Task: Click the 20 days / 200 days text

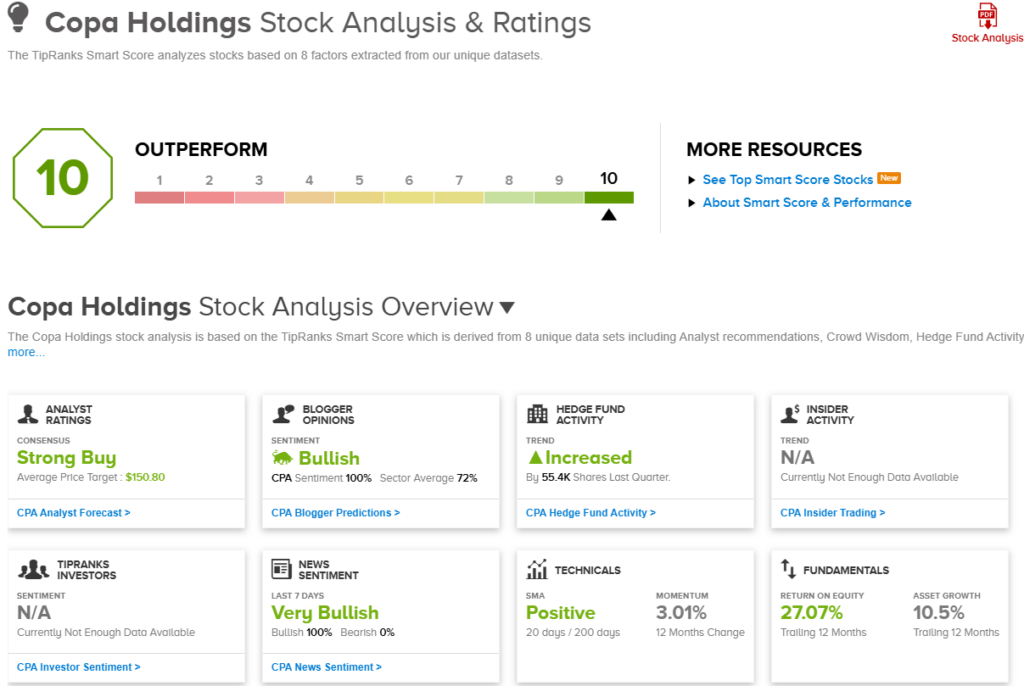Action: pyautogui.click(x=573, y=632)
